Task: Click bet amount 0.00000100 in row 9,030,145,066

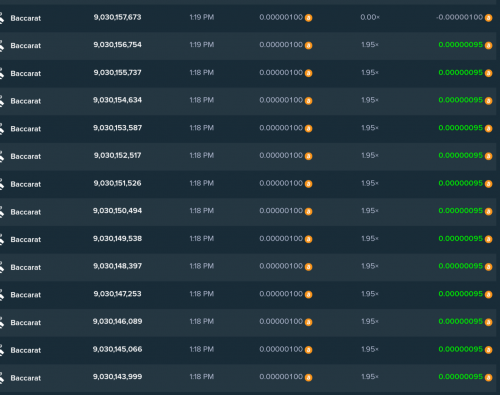Action: (x=281, y=349)
